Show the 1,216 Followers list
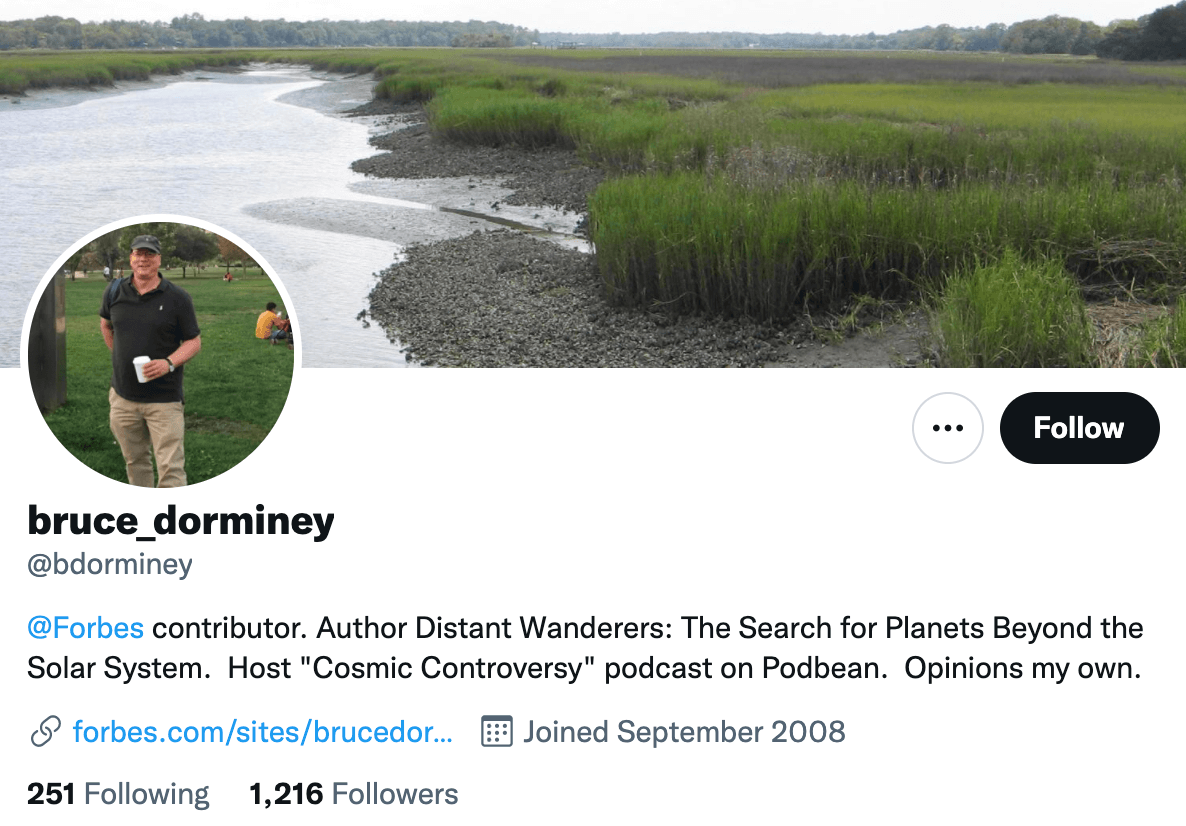1186x826 pixels. tap(353, 794)
